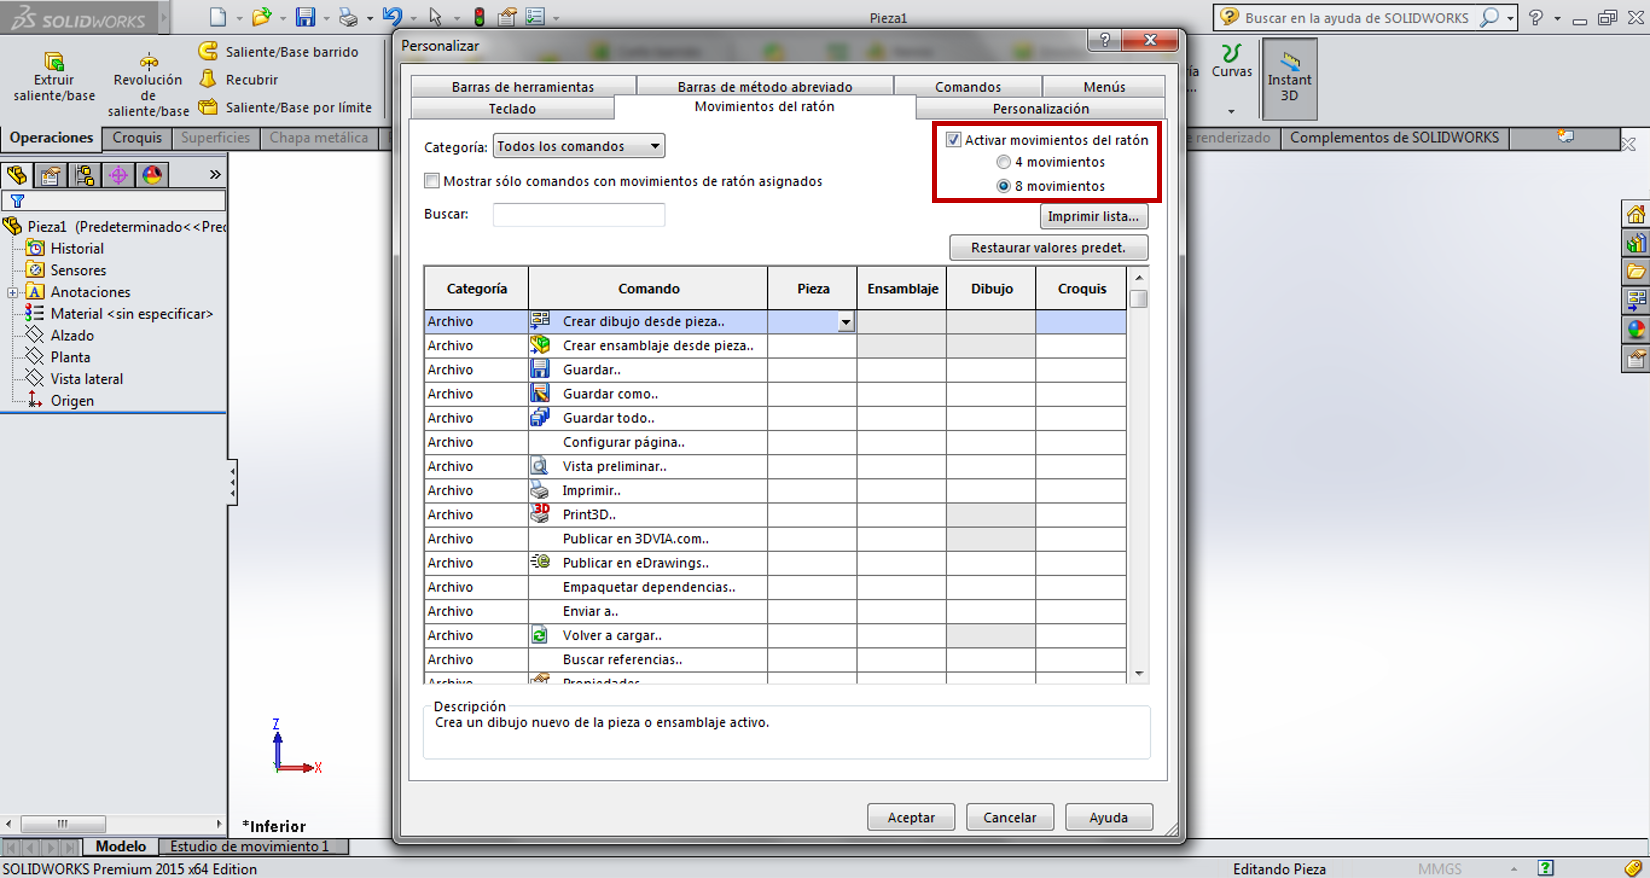This screenshot has width=1650, height=878.
Task: Open Complementos de SOLIDWORKS ribbon tab
Action: (1394, 138)
